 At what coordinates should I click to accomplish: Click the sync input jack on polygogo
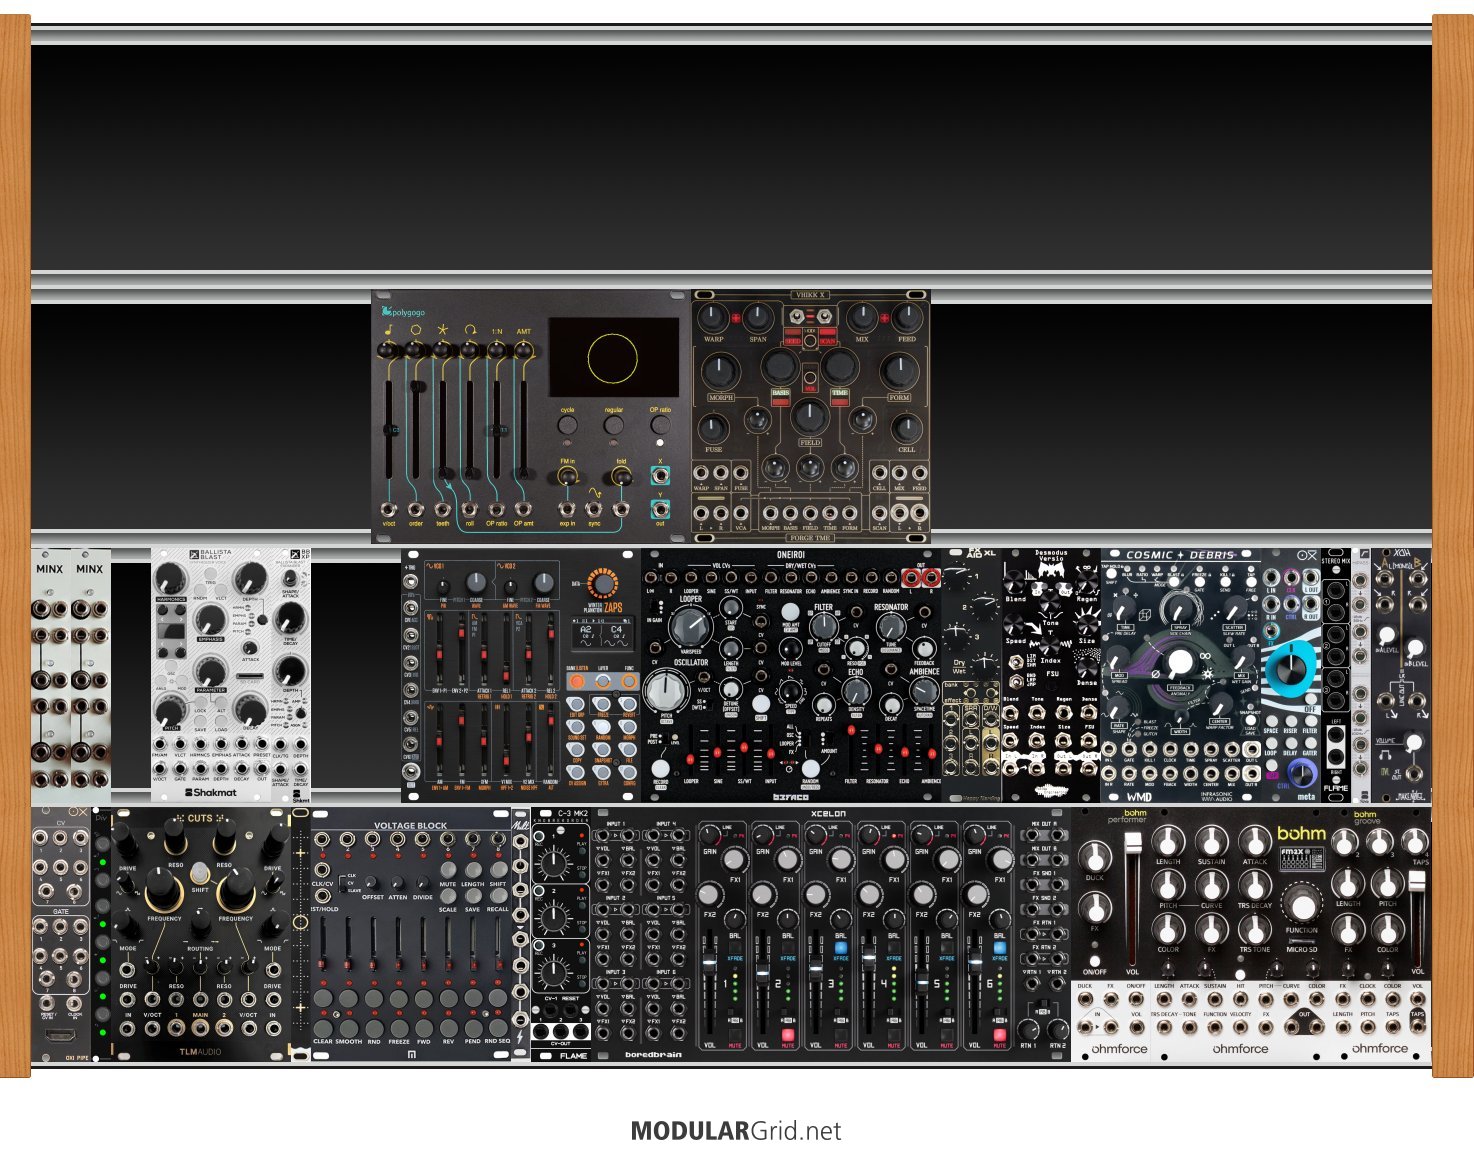[x=594, y=510]
